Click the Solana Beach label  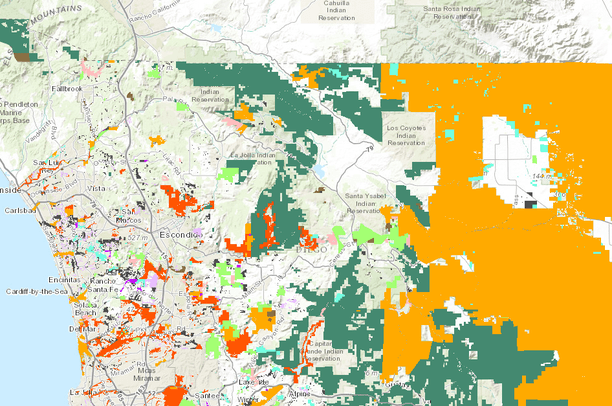tap(85, 308)
